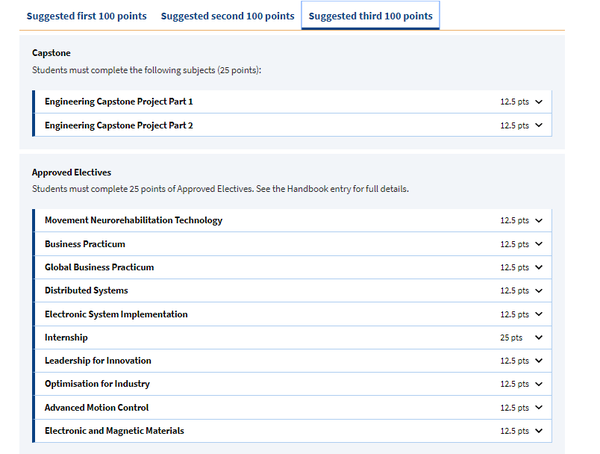Click chevron for Optimisation for Industry
Viewport: 600px width, 454px height.
pyautogui.click(x=539, y=384)
